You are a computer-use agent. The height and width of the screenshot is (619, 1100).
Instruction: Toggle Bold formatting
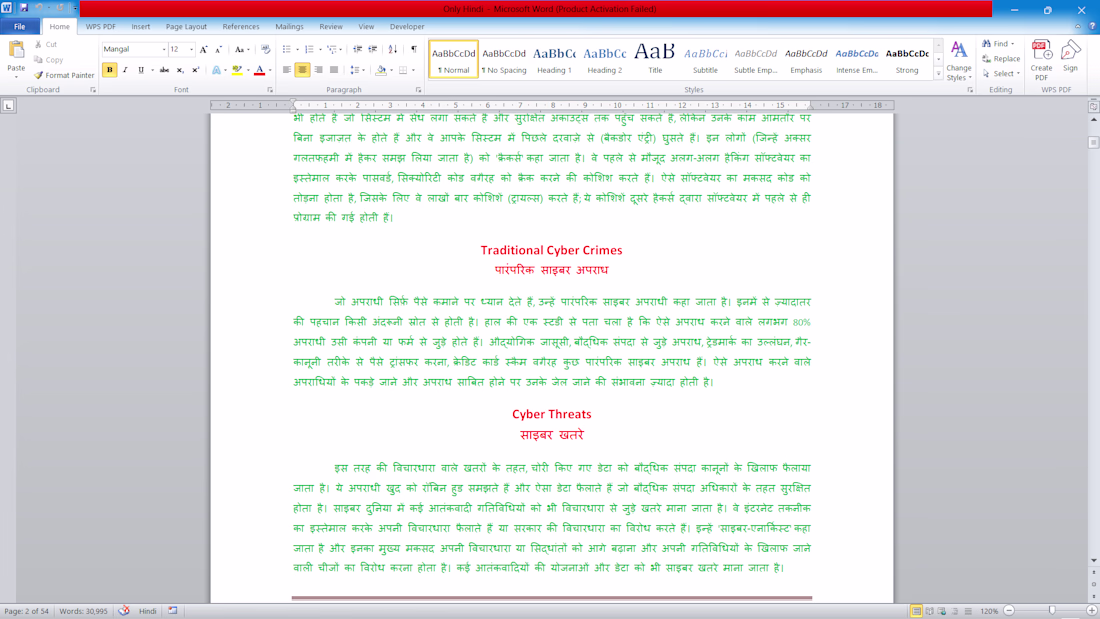109,70
